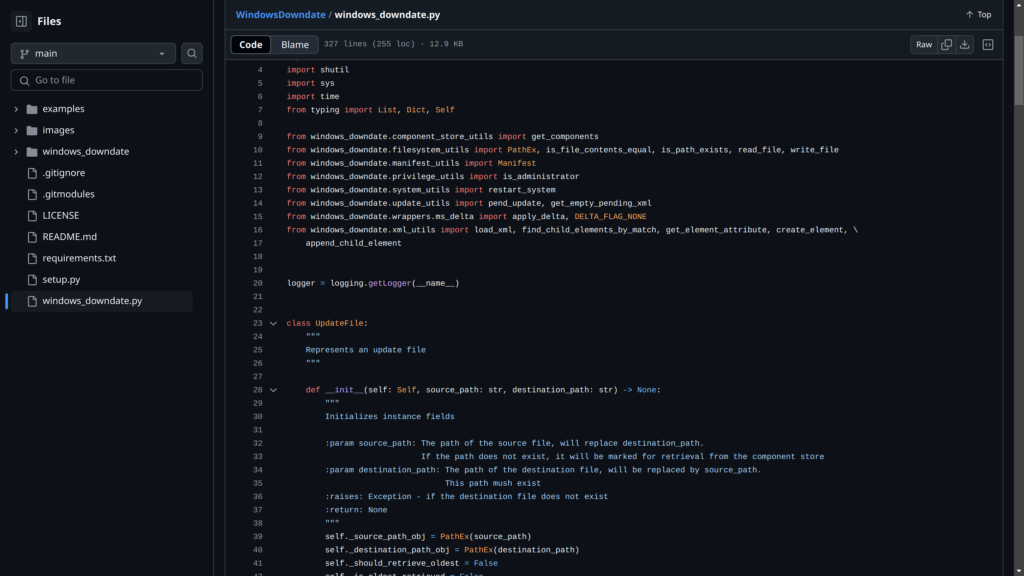Open the main branch dropdown
Image resolution: width=1024 pixels, height=576 pixels.
click(x=93, y=53)
